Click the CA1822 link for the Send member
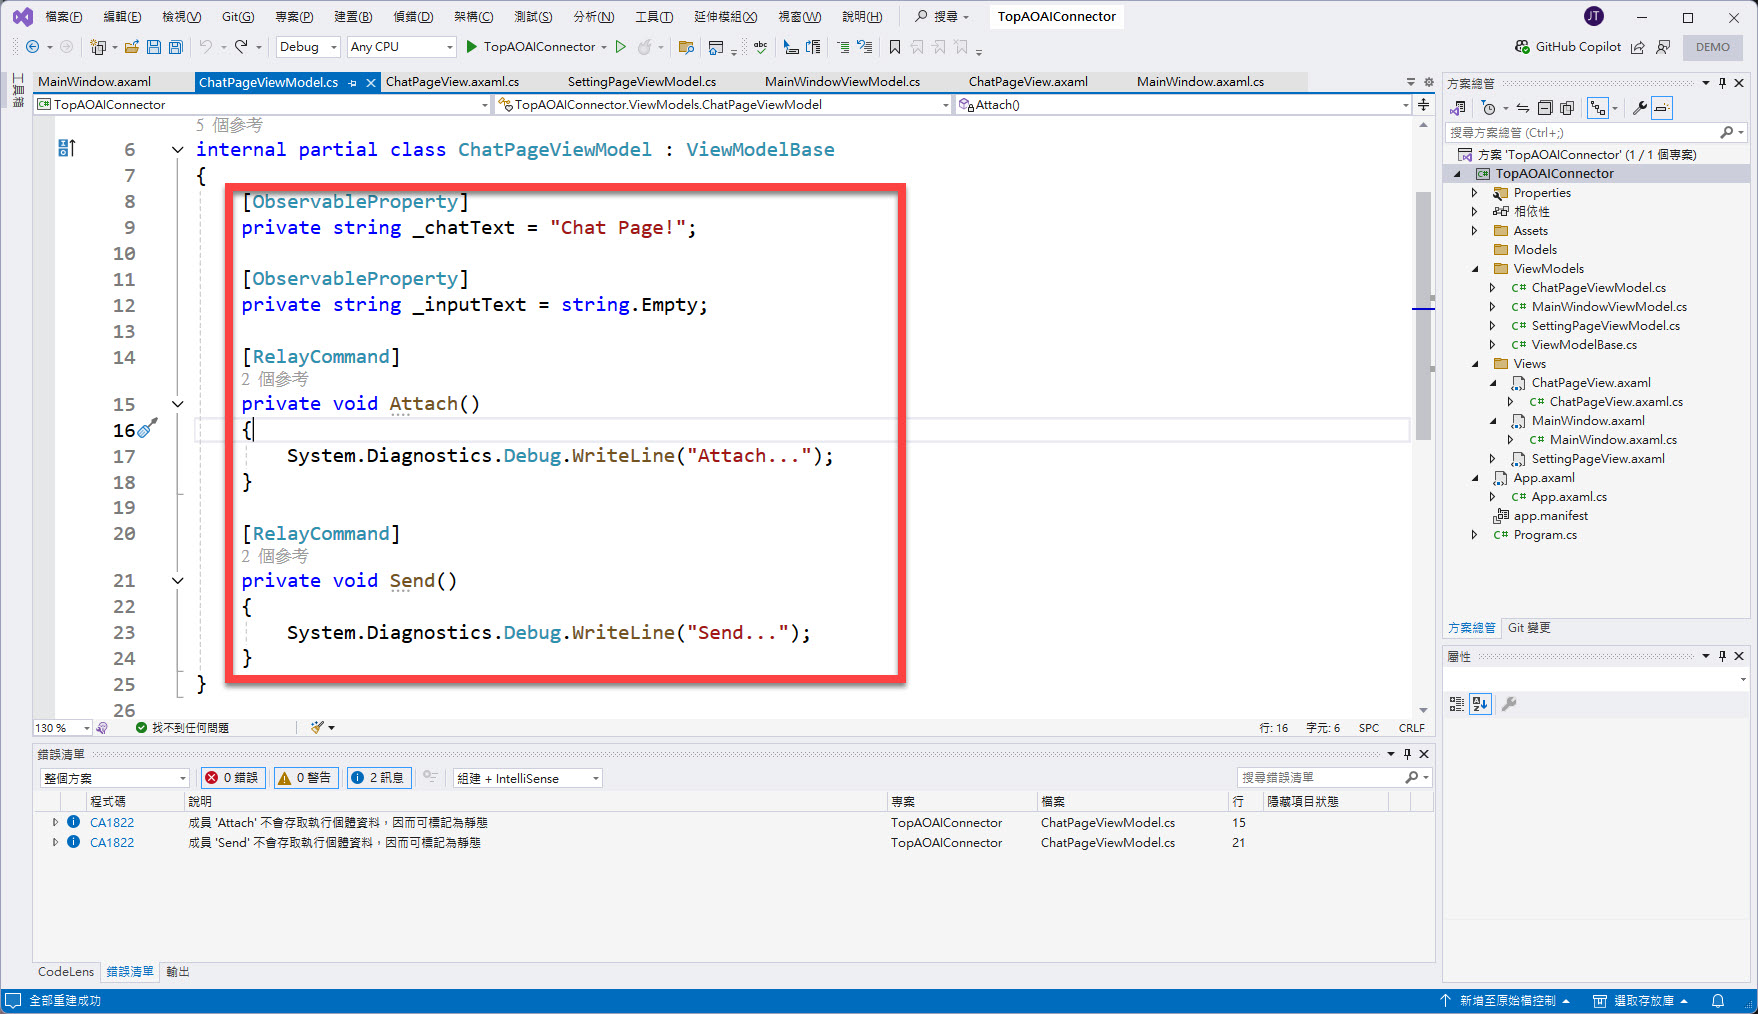This screenshot has height=1014, width=1758. pyautogui.click(x=112, y=842)
